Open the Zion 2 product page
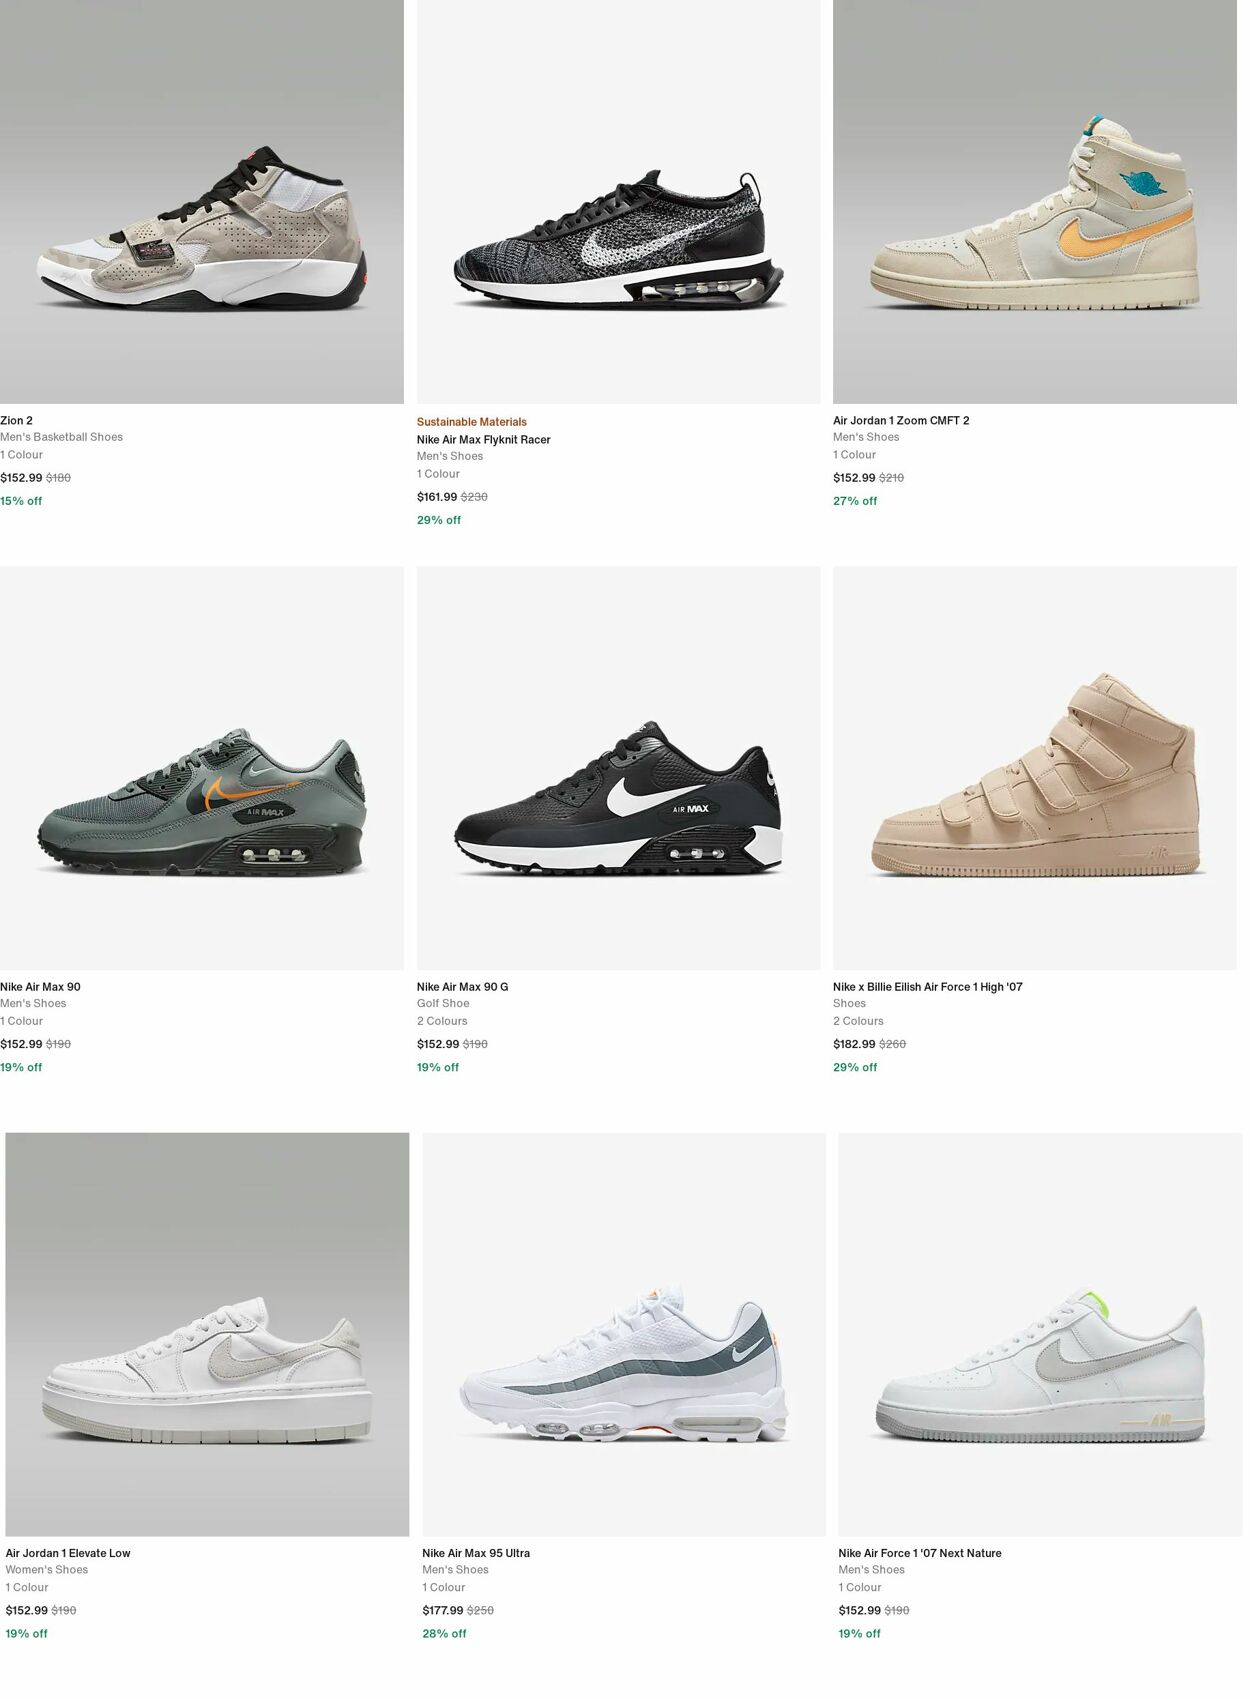1250x1699 pixels. (17, 420)
